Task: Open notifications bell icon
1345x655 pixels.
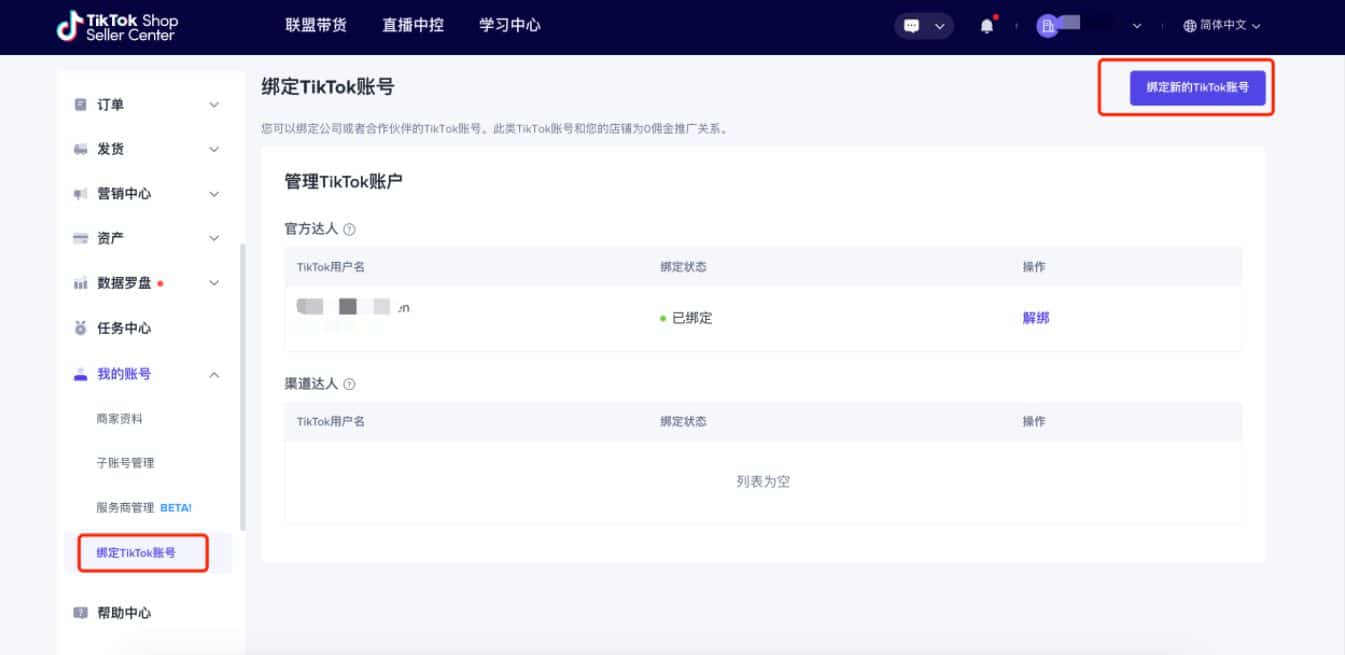Action: (987, 26)
